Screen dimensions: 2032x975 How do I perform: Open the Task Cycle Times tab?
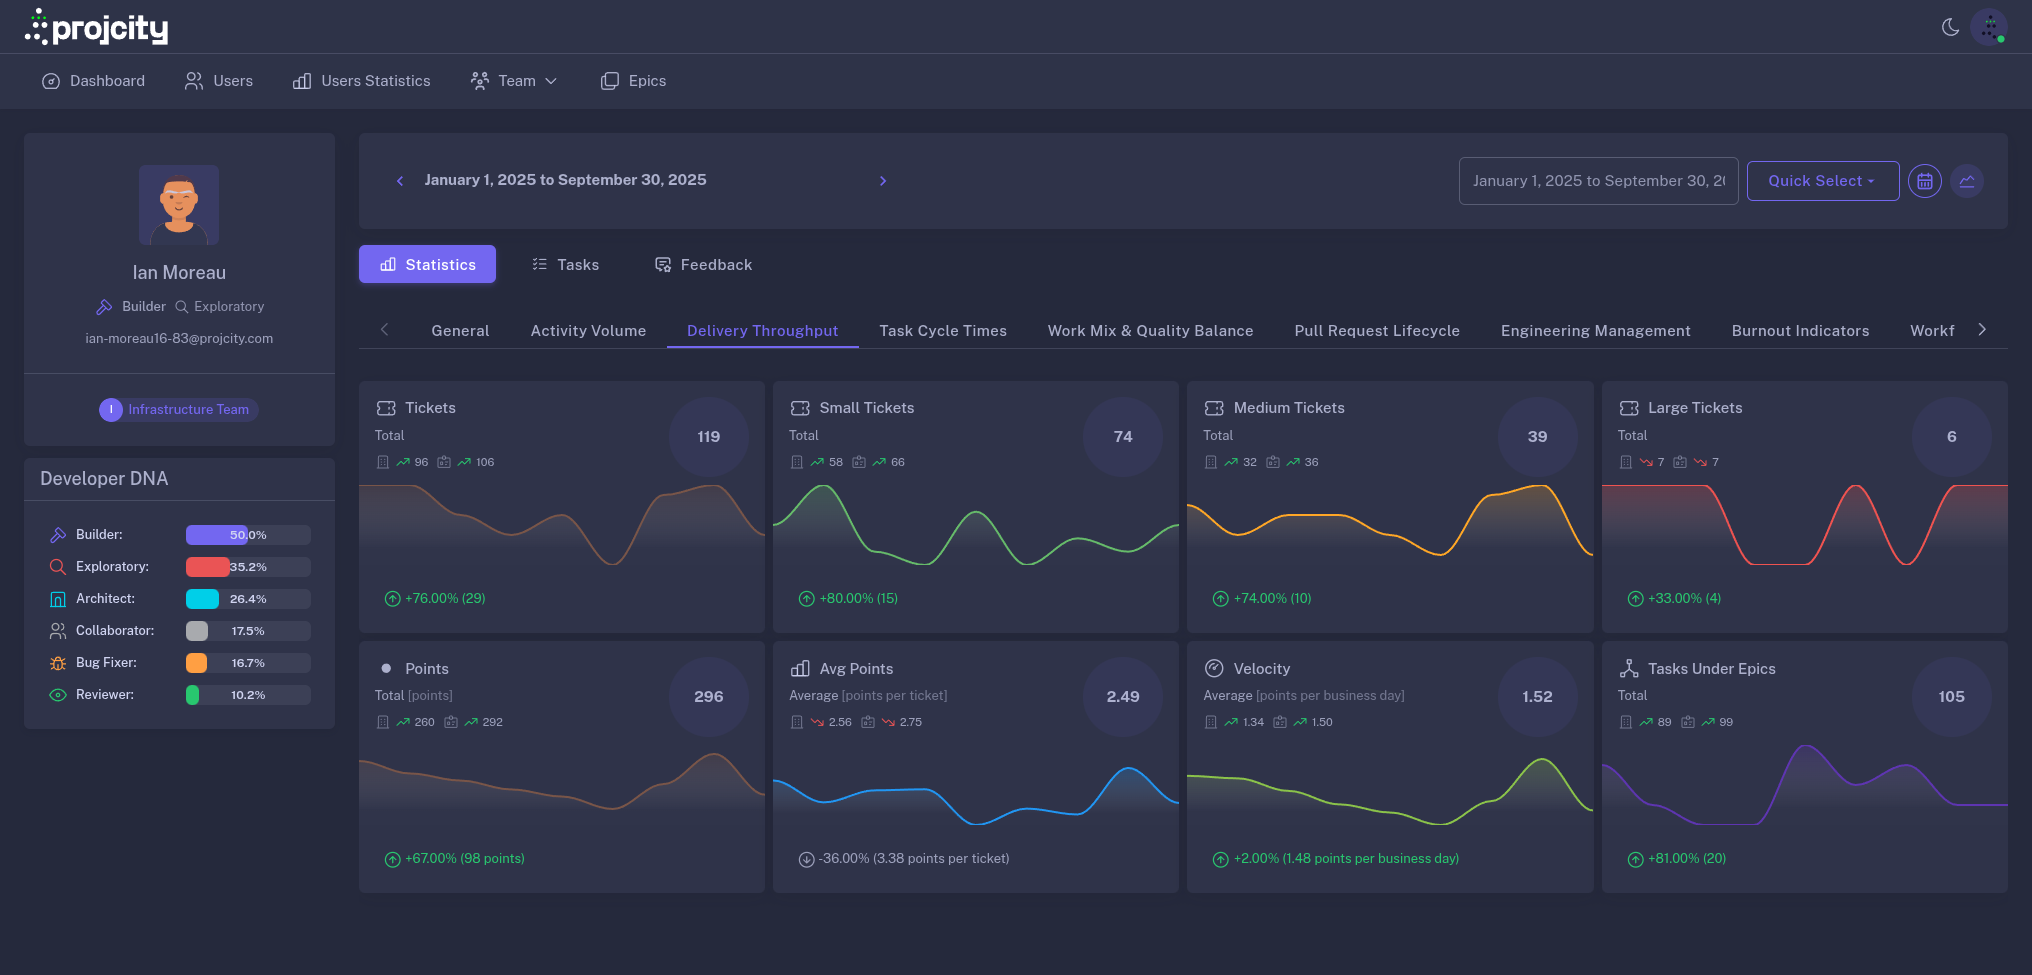tap(943, 330)
